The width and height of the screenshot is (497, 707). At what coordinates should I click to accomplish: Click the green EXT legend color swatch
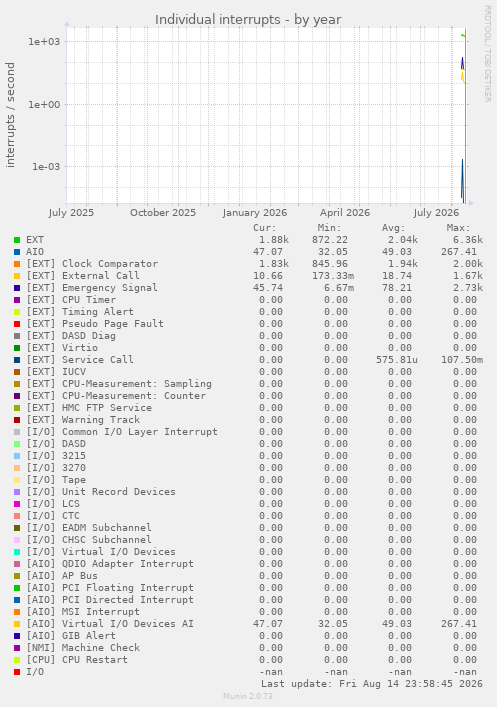[17, 240]
